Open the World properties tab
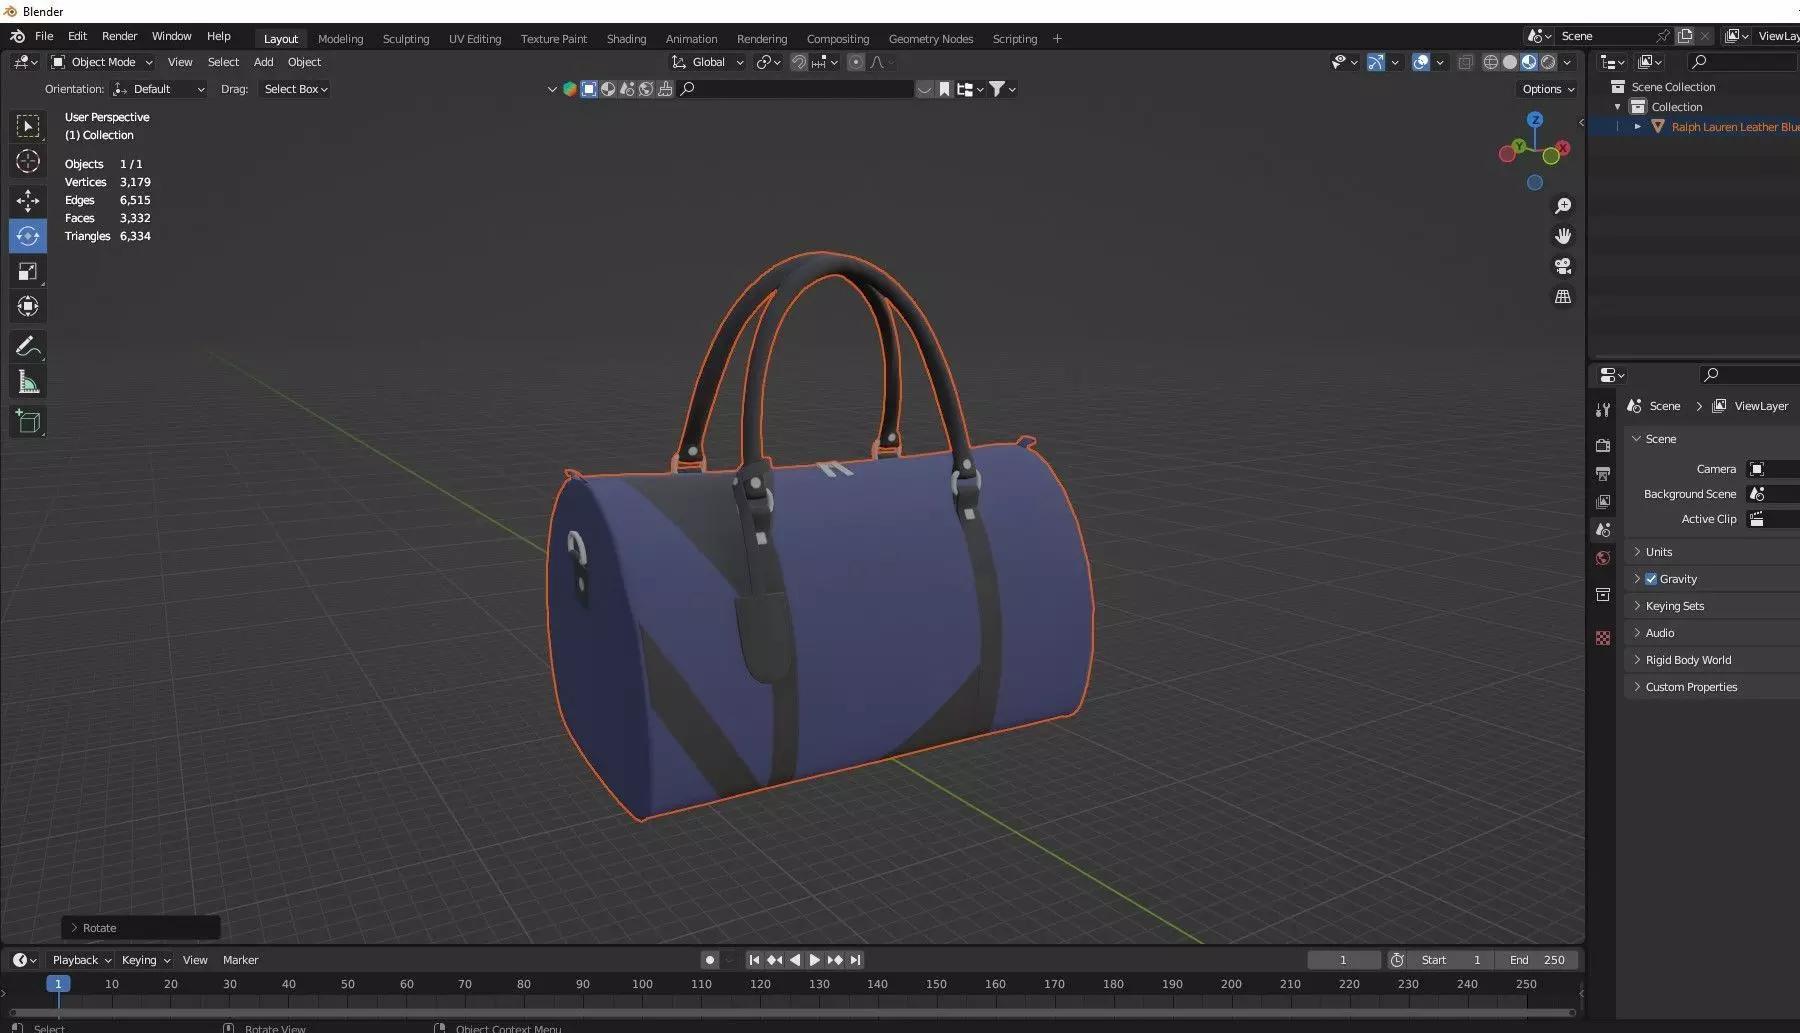Viewport: 1800px width, 1033px height. click(1603, 558)
